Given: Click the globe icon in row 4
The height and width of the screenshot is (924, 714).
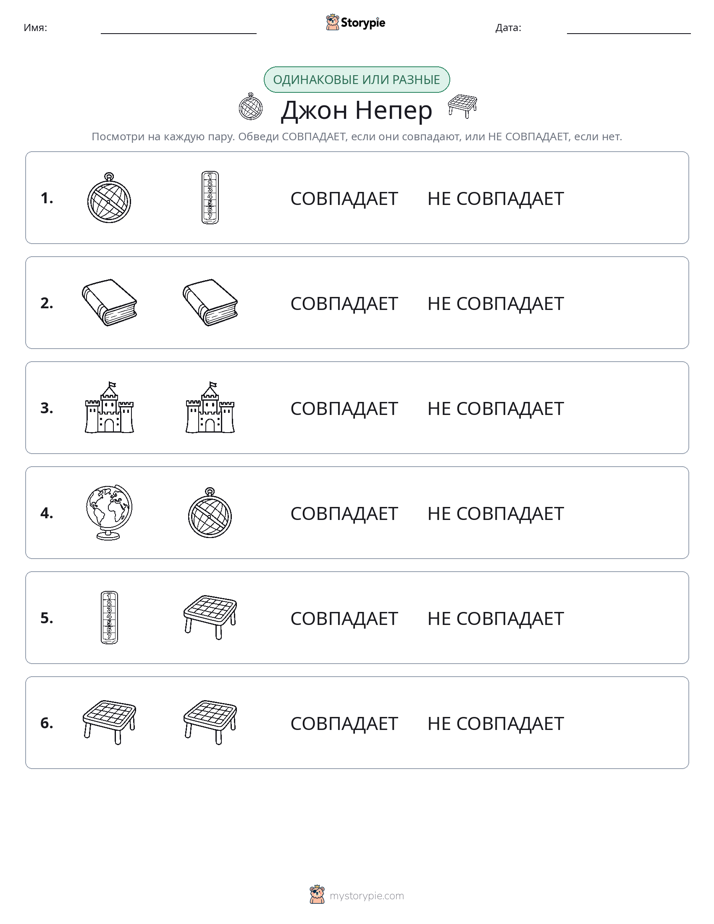Looking at the screenshot, I should pos(109,512).
